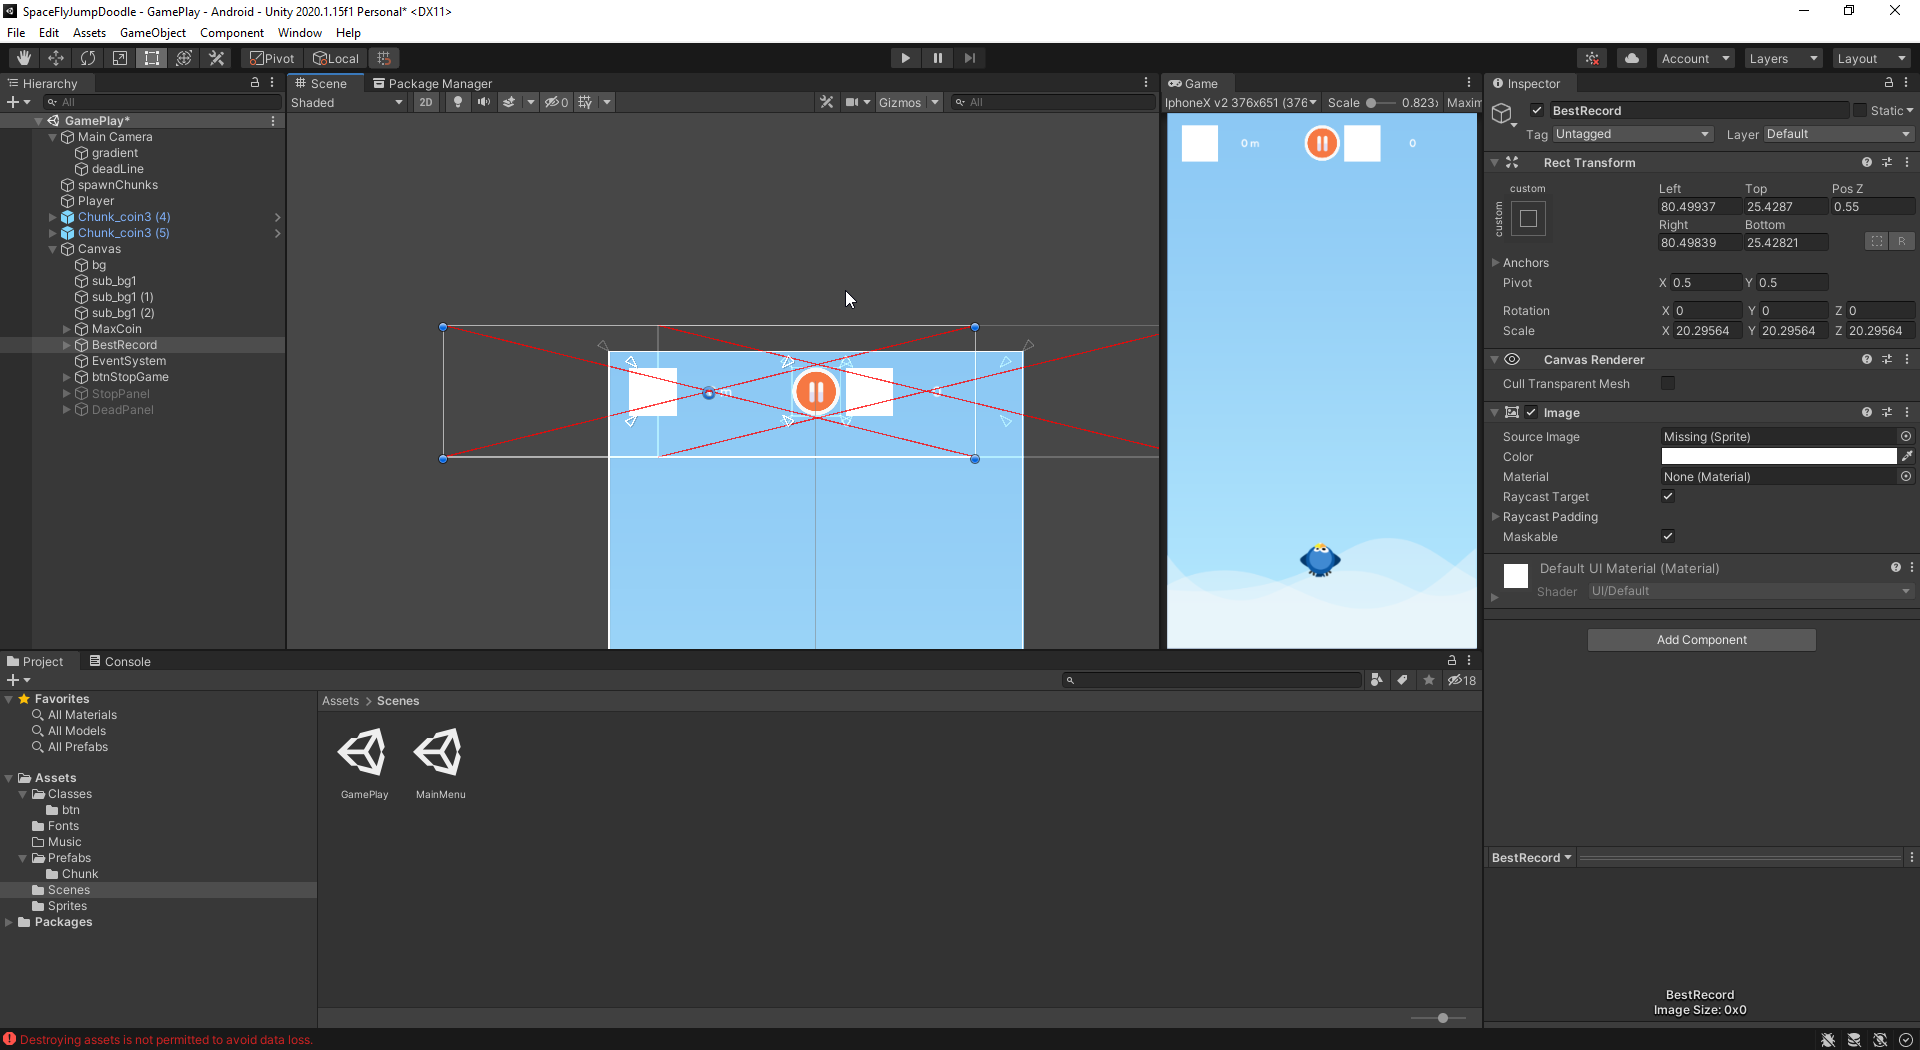Open the cloud services icon

pos(1632,58)
